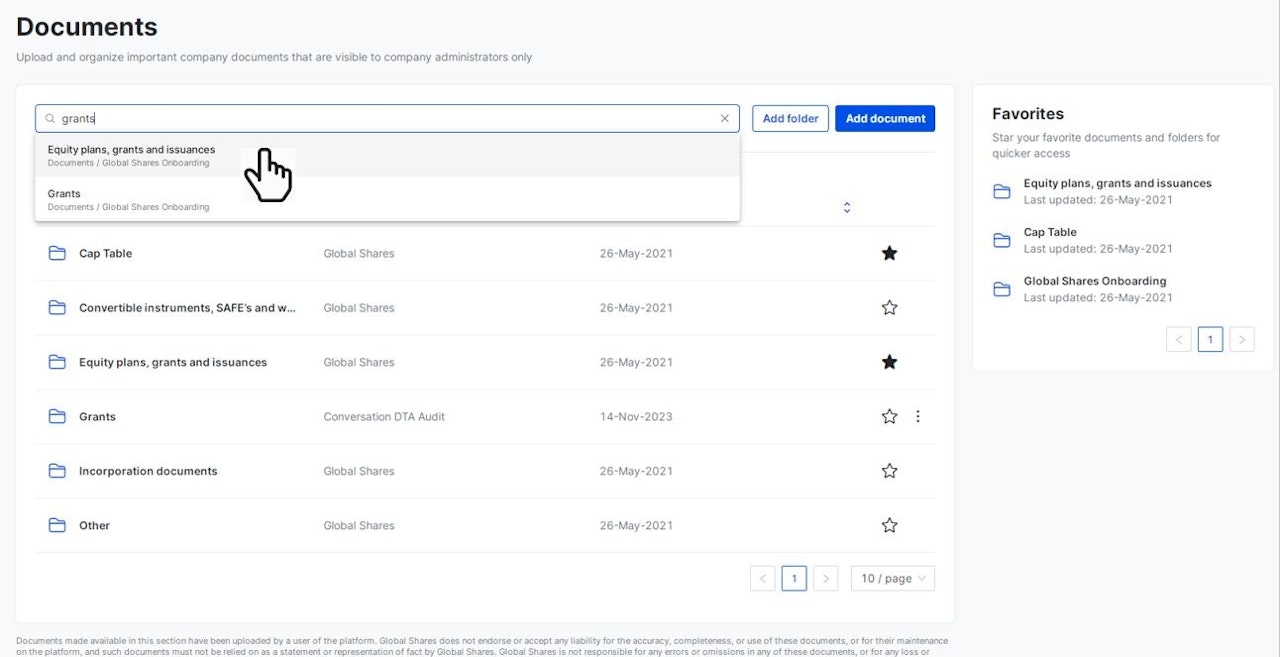Clear the search field with X icon

[725, 118]
